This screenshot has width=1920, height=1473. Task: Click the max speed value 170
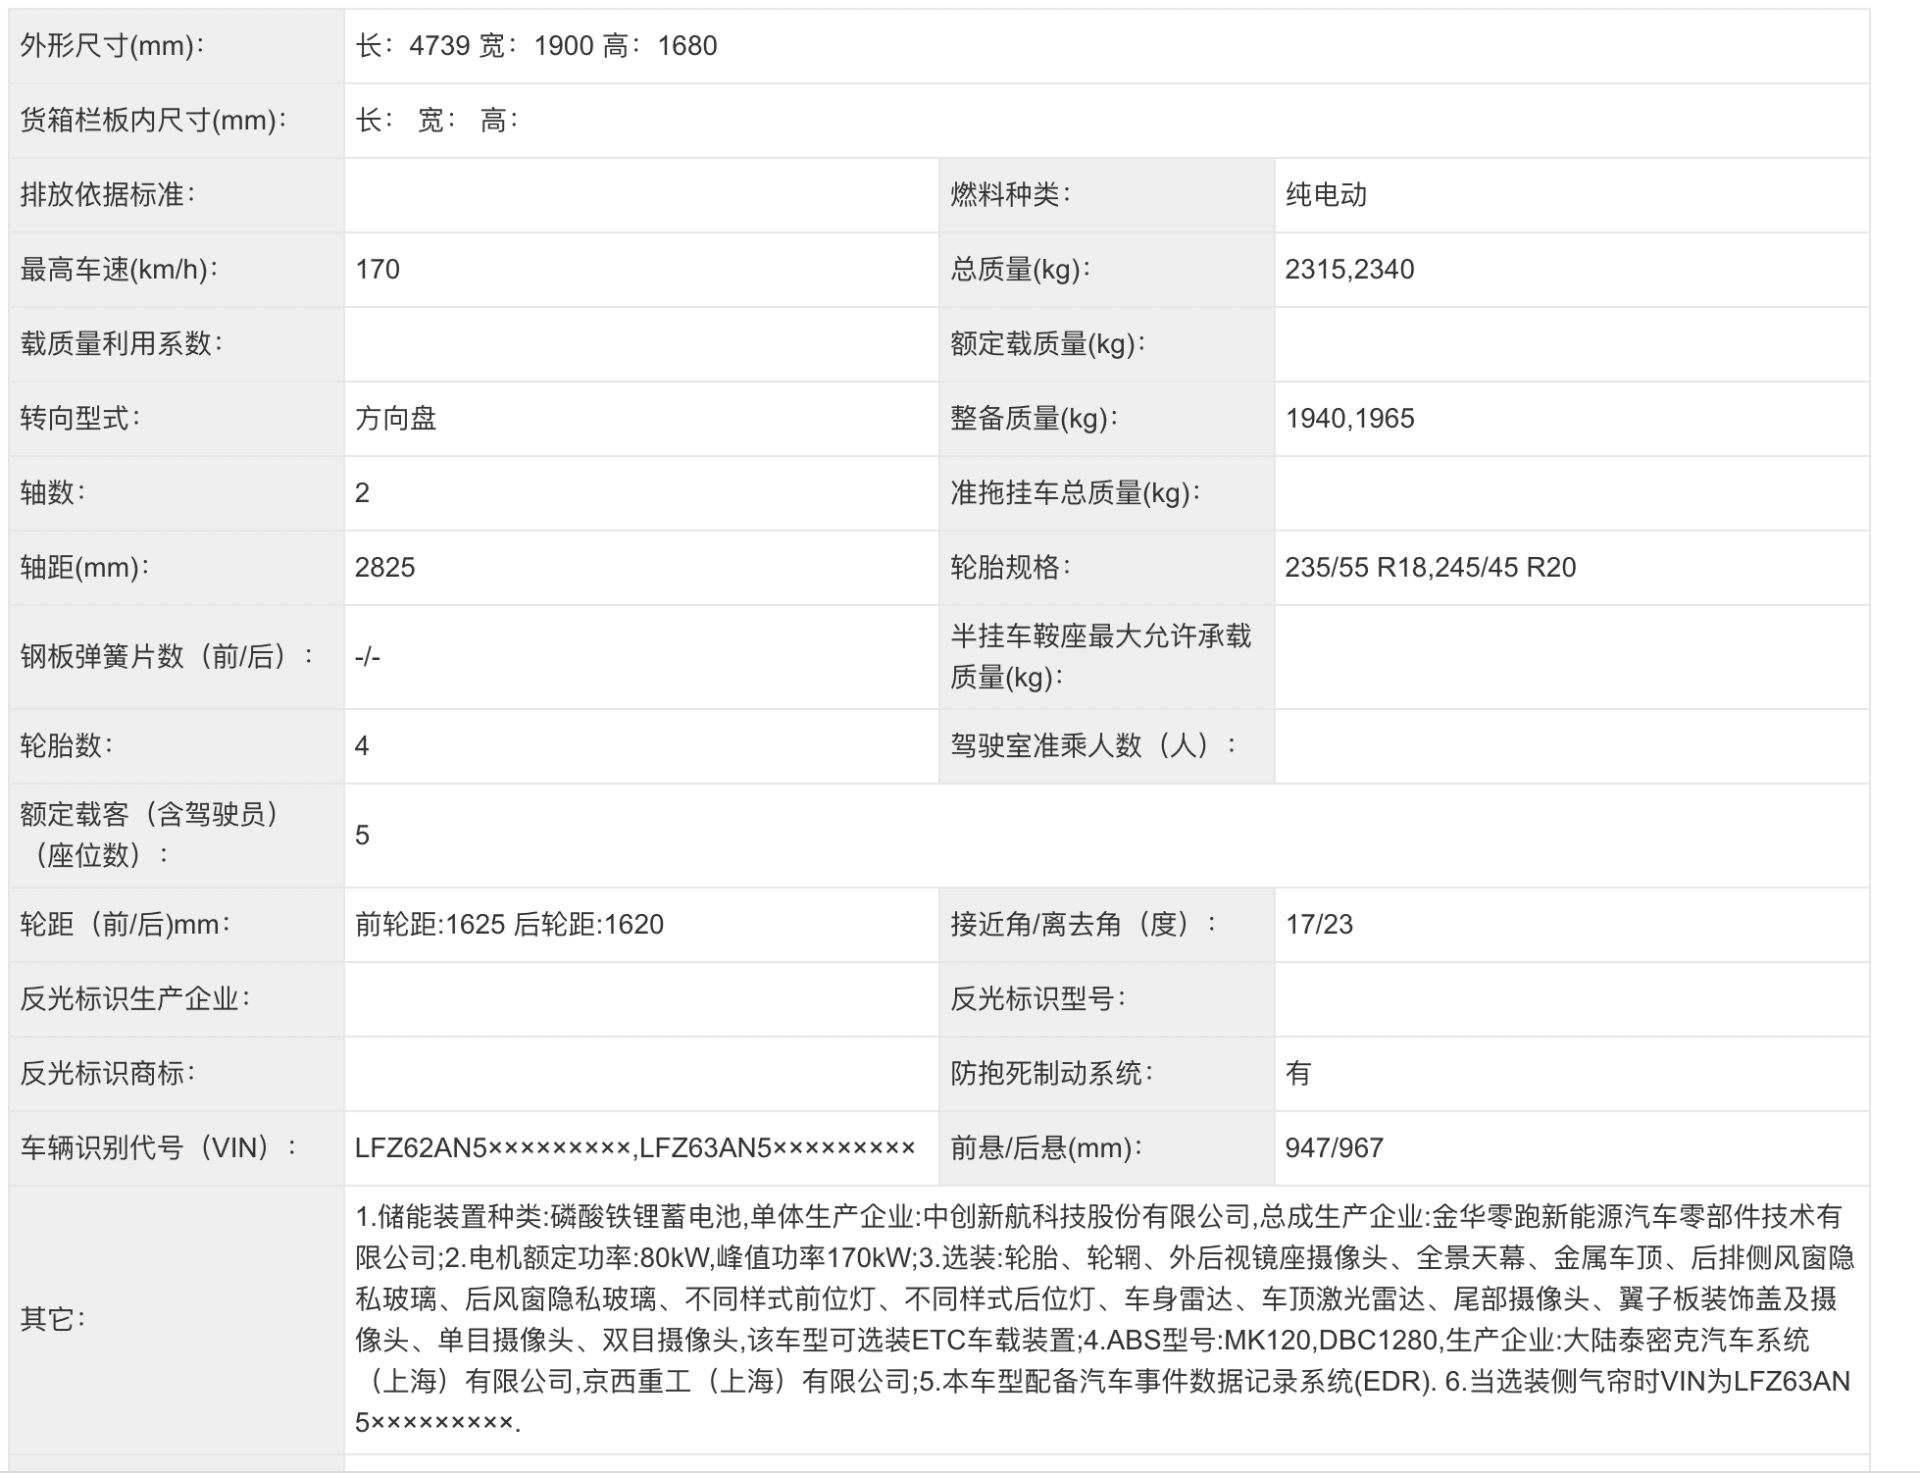[377, 269]
